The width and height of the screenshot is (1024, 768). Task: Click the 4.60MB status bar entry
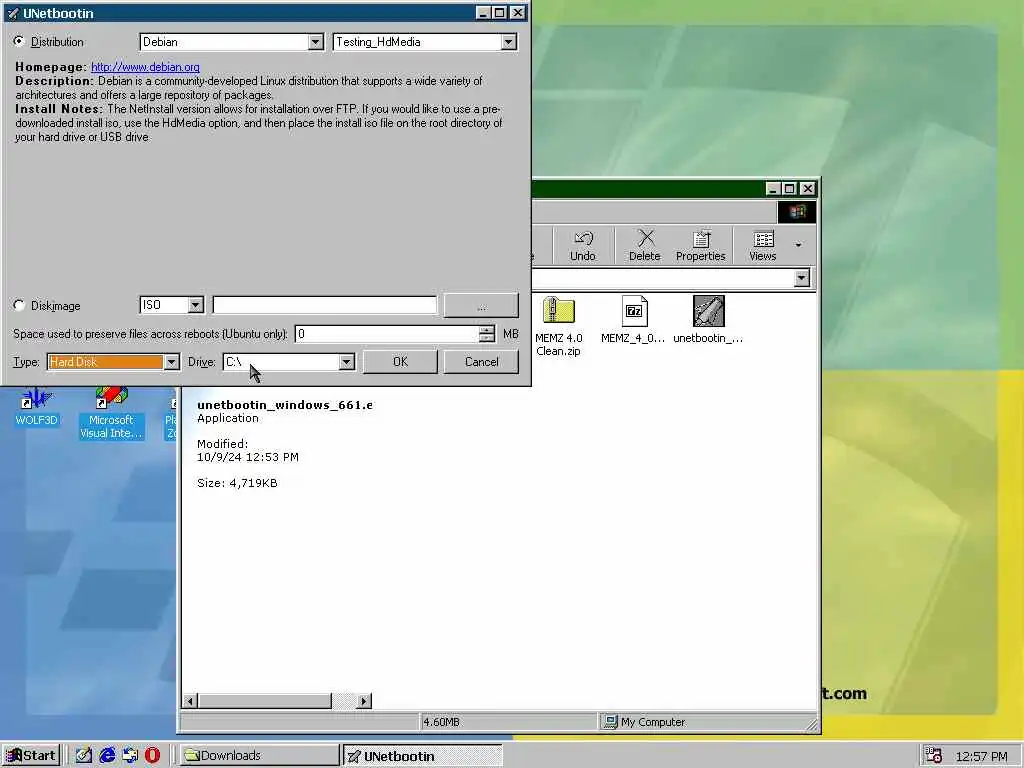(441, 722)
